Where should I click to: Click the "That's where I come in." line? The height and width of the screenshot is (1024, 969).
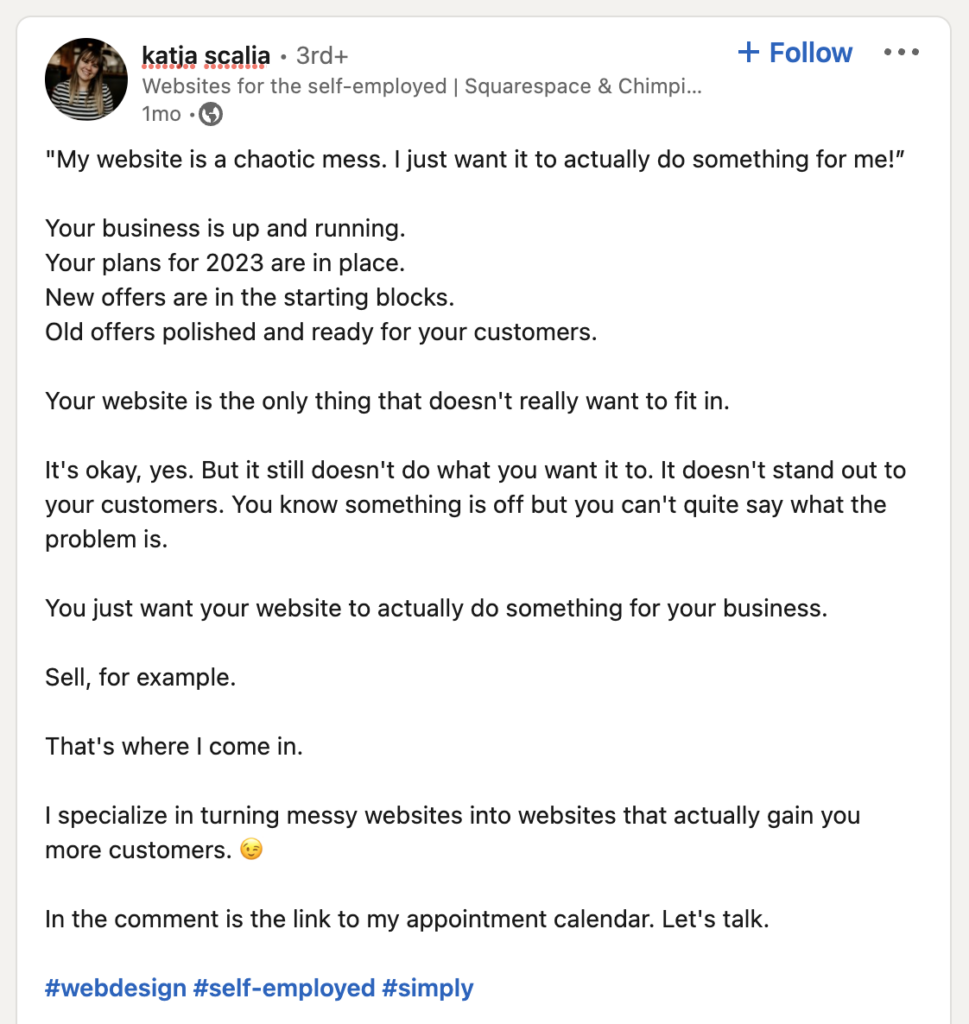(x=174, y=746)
